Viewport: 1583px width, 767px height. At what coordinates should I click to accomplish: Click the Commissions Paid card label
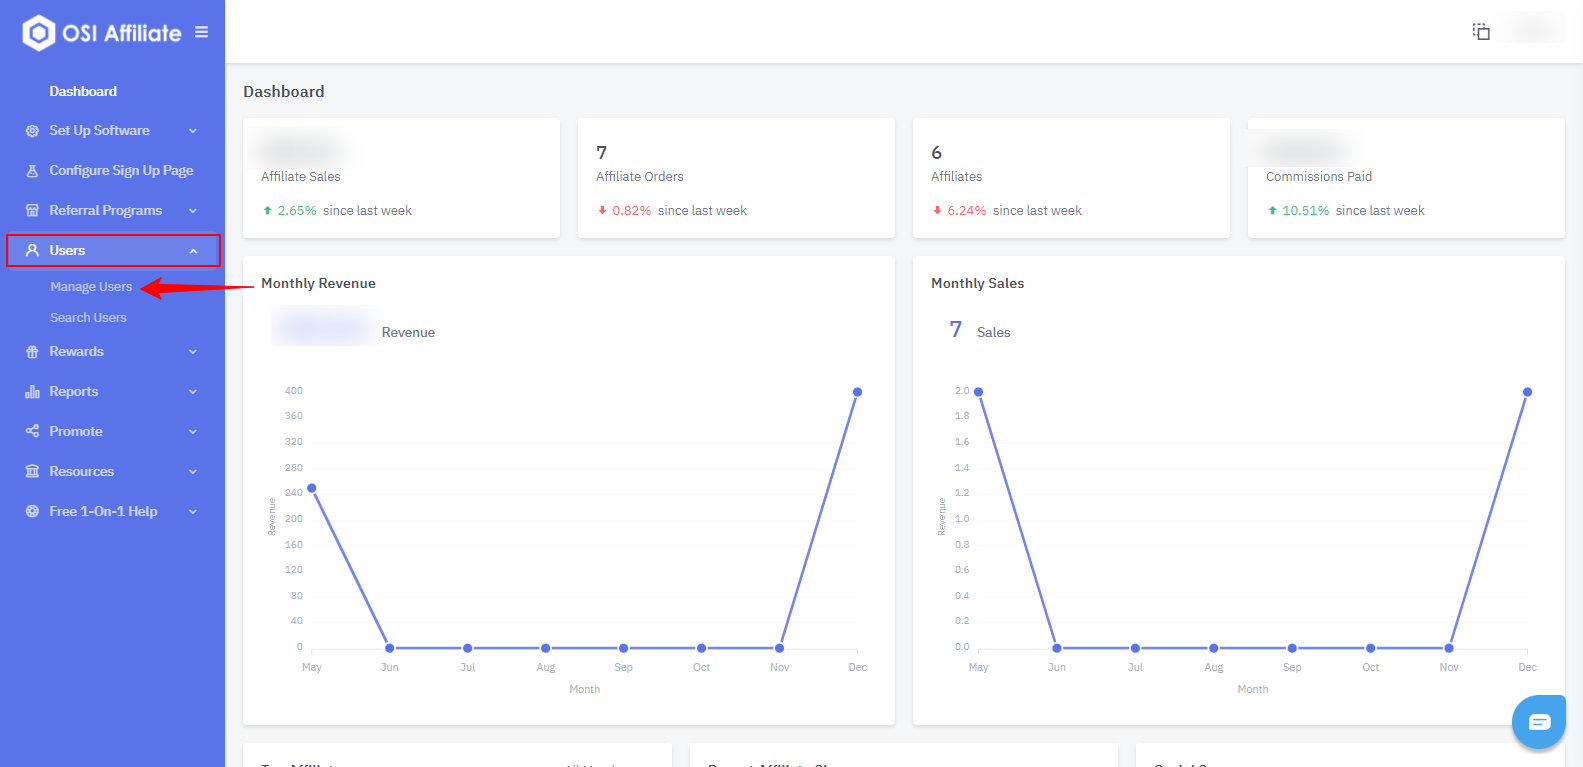pos(1319,177)
